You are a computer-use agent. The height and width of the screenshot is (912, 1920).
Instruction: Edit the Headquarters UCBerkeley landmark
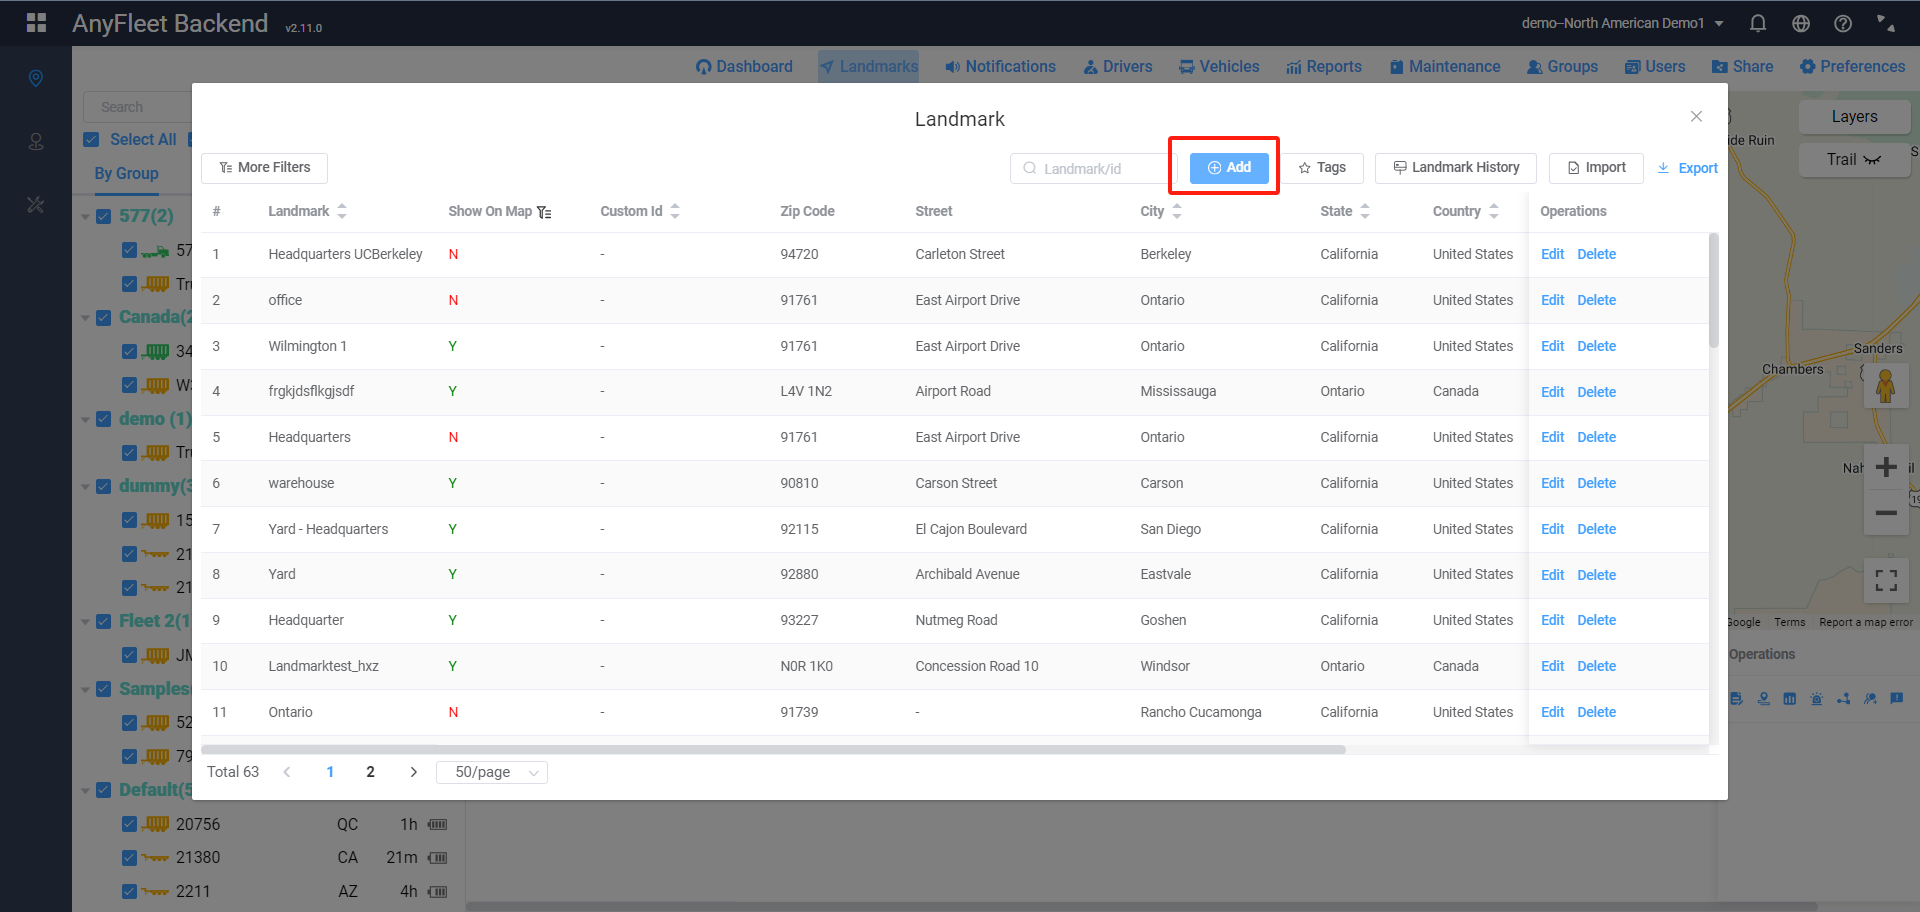point(1552,254)
